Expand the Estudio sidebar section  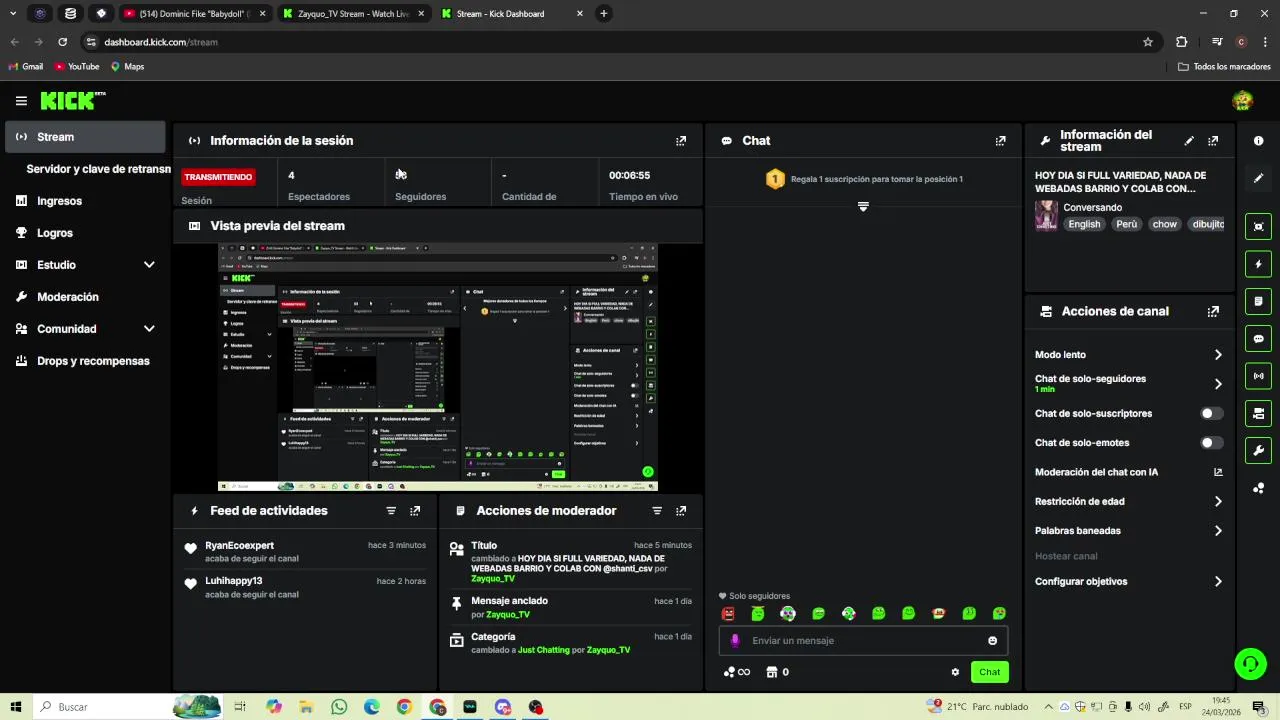point(149,265)
